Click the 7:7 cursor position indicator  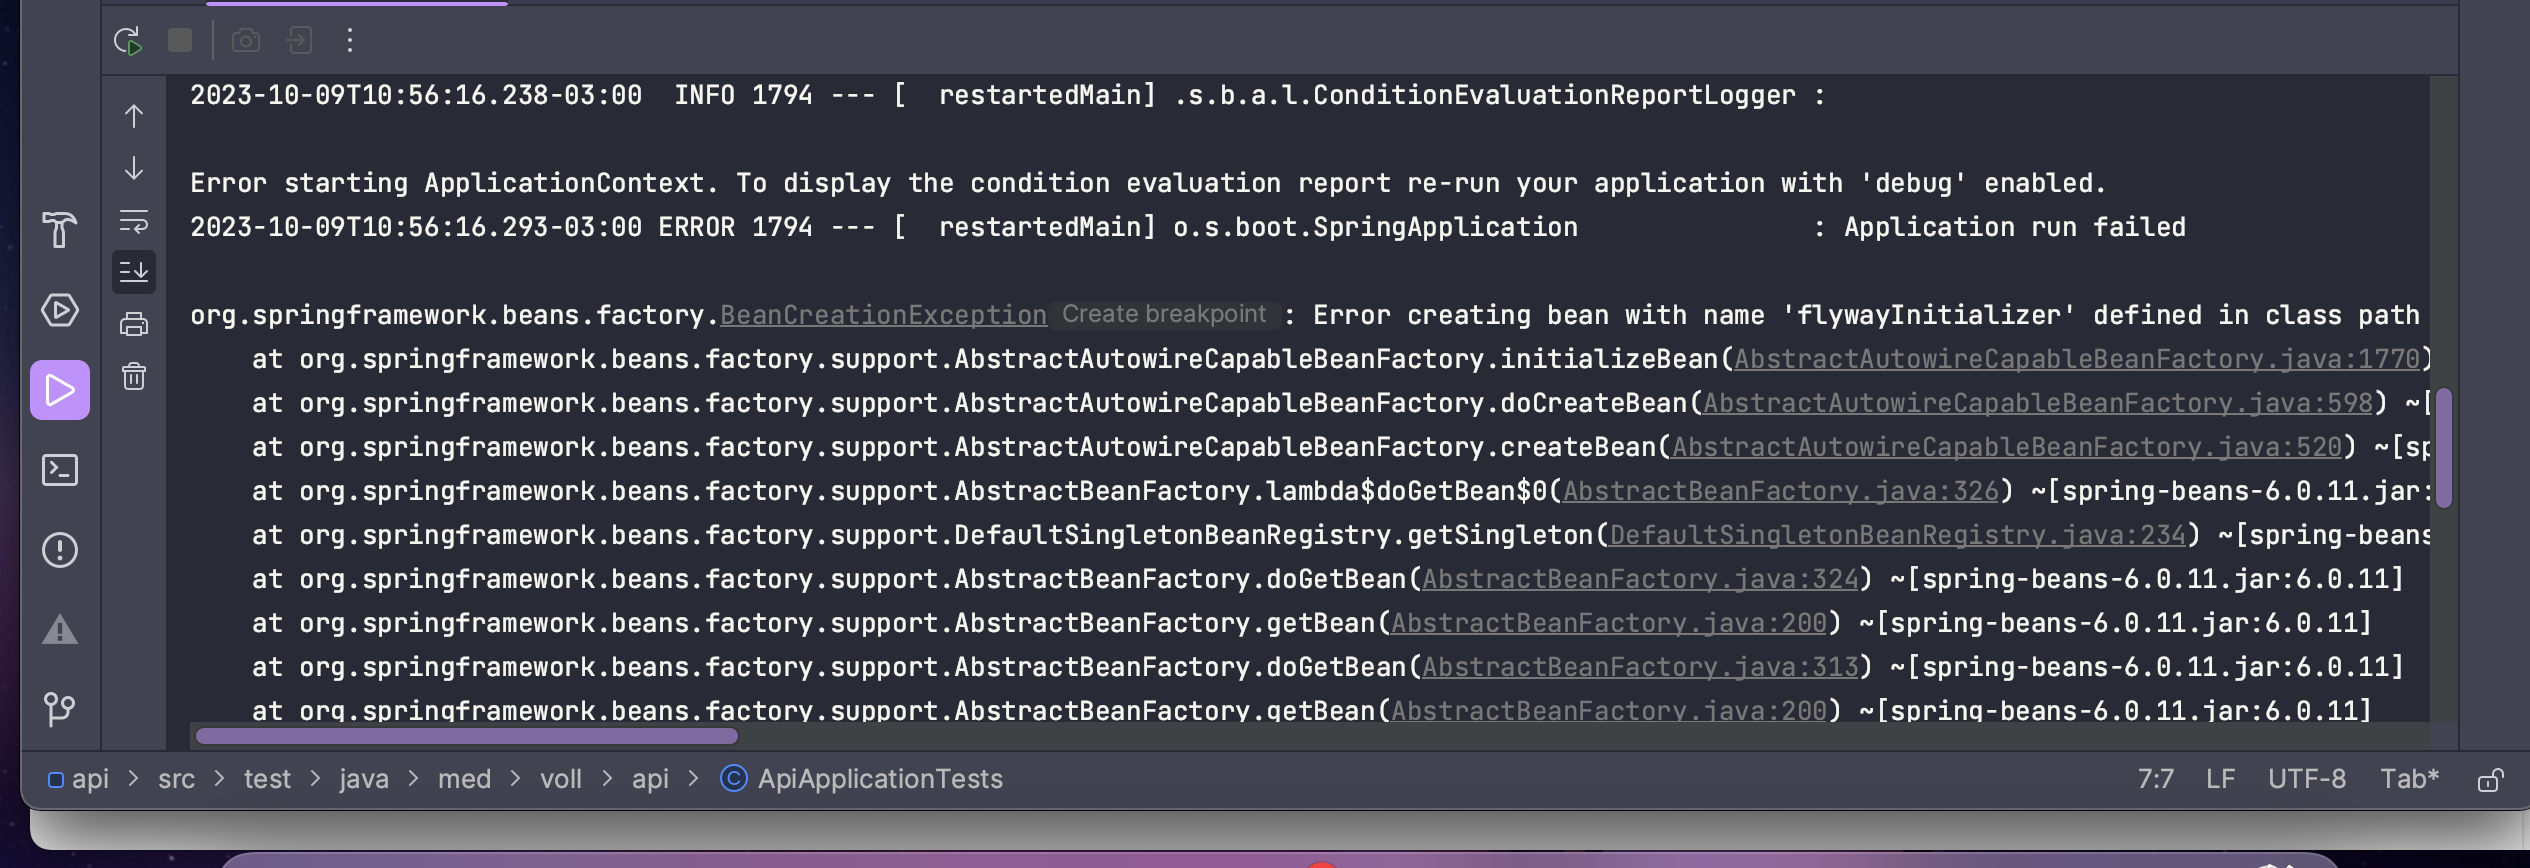[2155, 779]
